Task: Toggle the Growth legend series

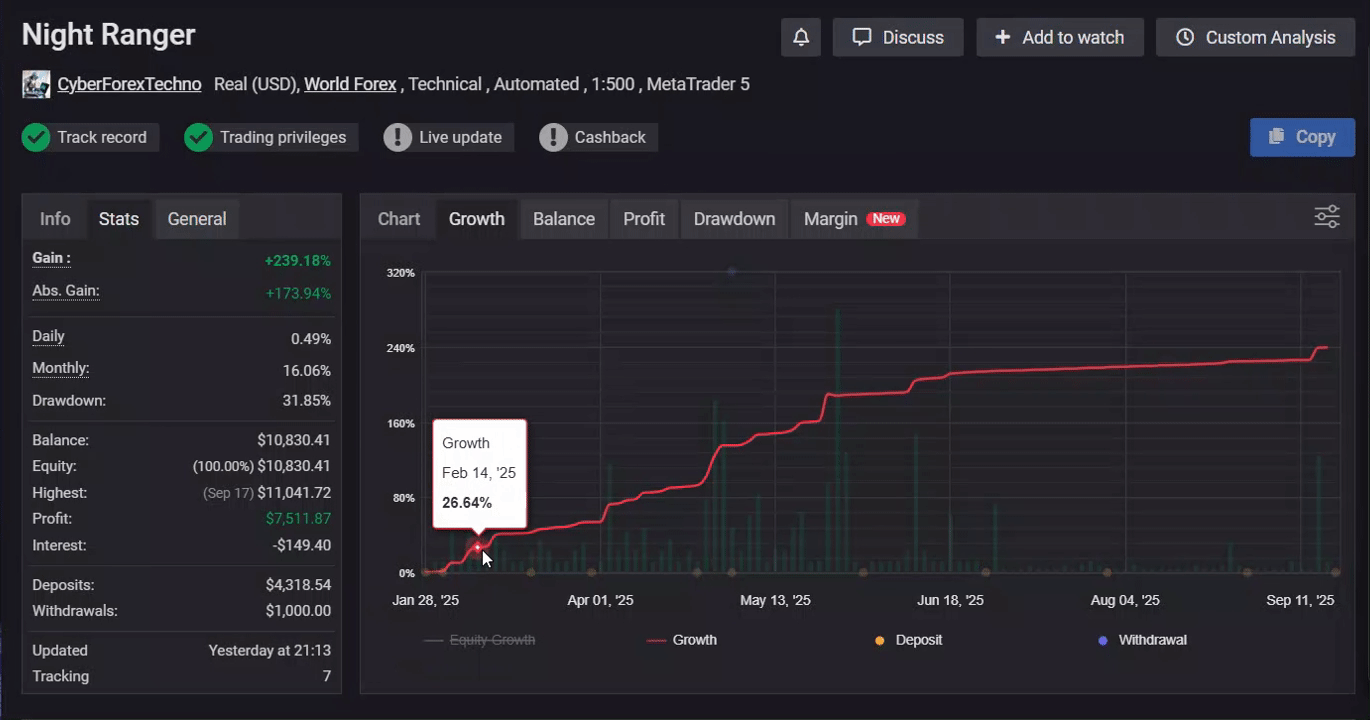Action: click(682, 640)
